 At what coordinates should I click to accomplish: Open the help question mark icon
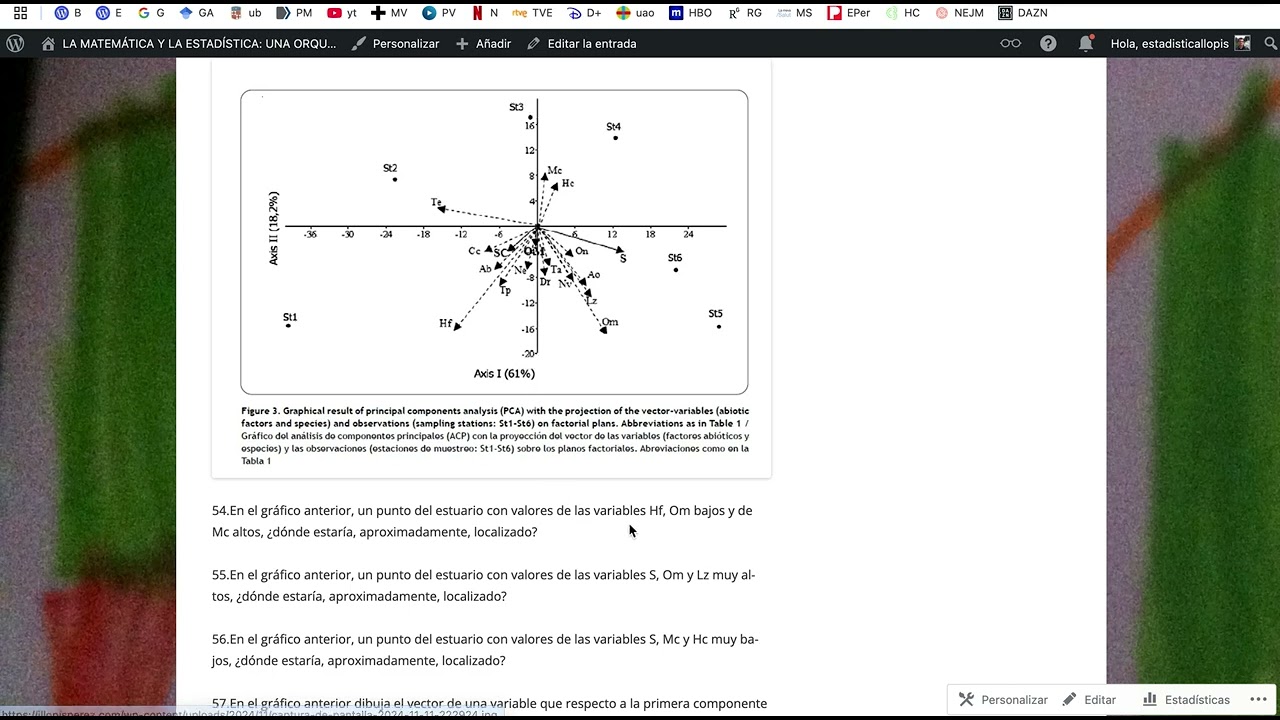(1048, 43)
